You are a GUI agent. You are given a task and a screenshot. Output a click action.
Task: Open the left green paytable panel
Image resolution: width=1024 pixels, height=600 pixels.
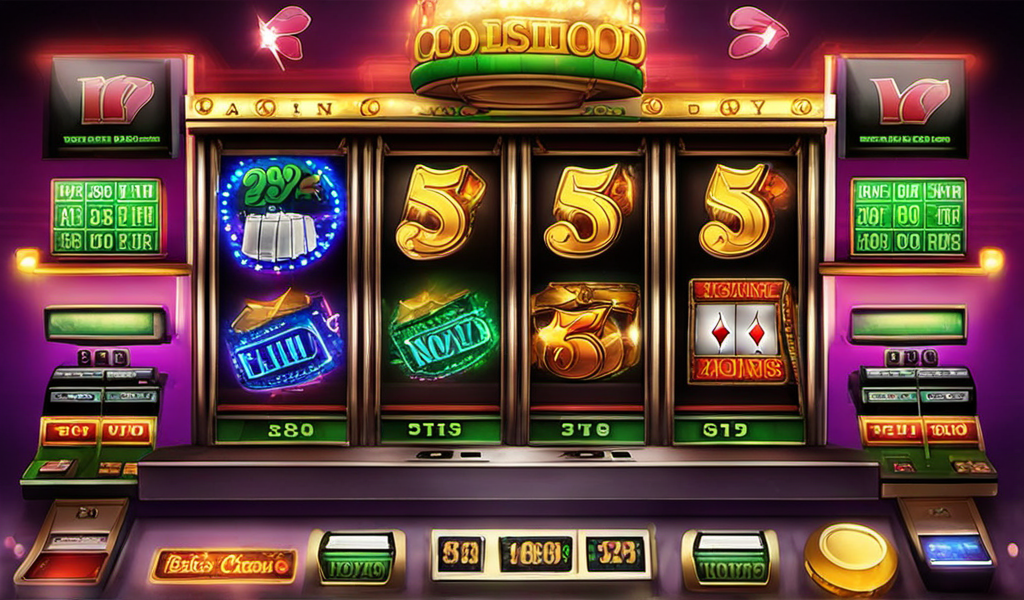coord(106,217)
